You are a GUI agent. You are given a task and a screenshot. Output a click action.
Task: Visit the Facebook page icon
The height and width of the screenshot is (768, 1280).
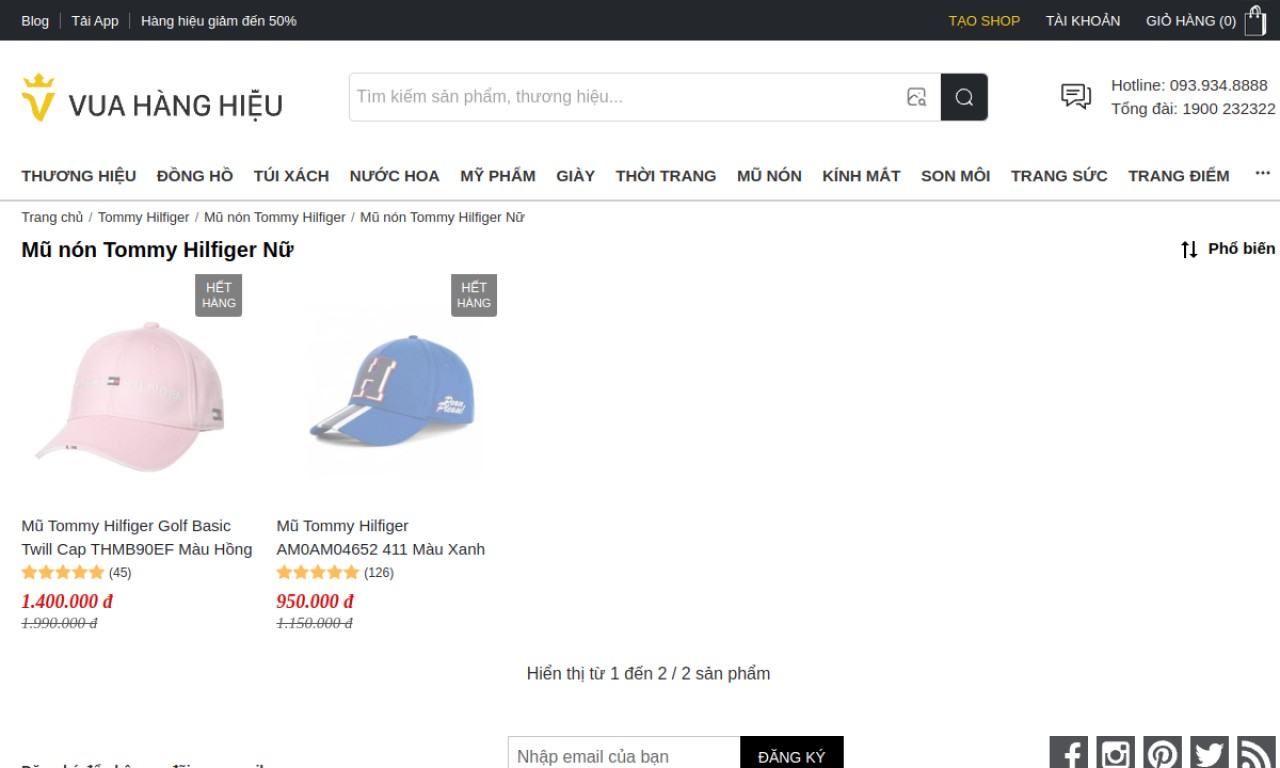[x=1068, y=754]
